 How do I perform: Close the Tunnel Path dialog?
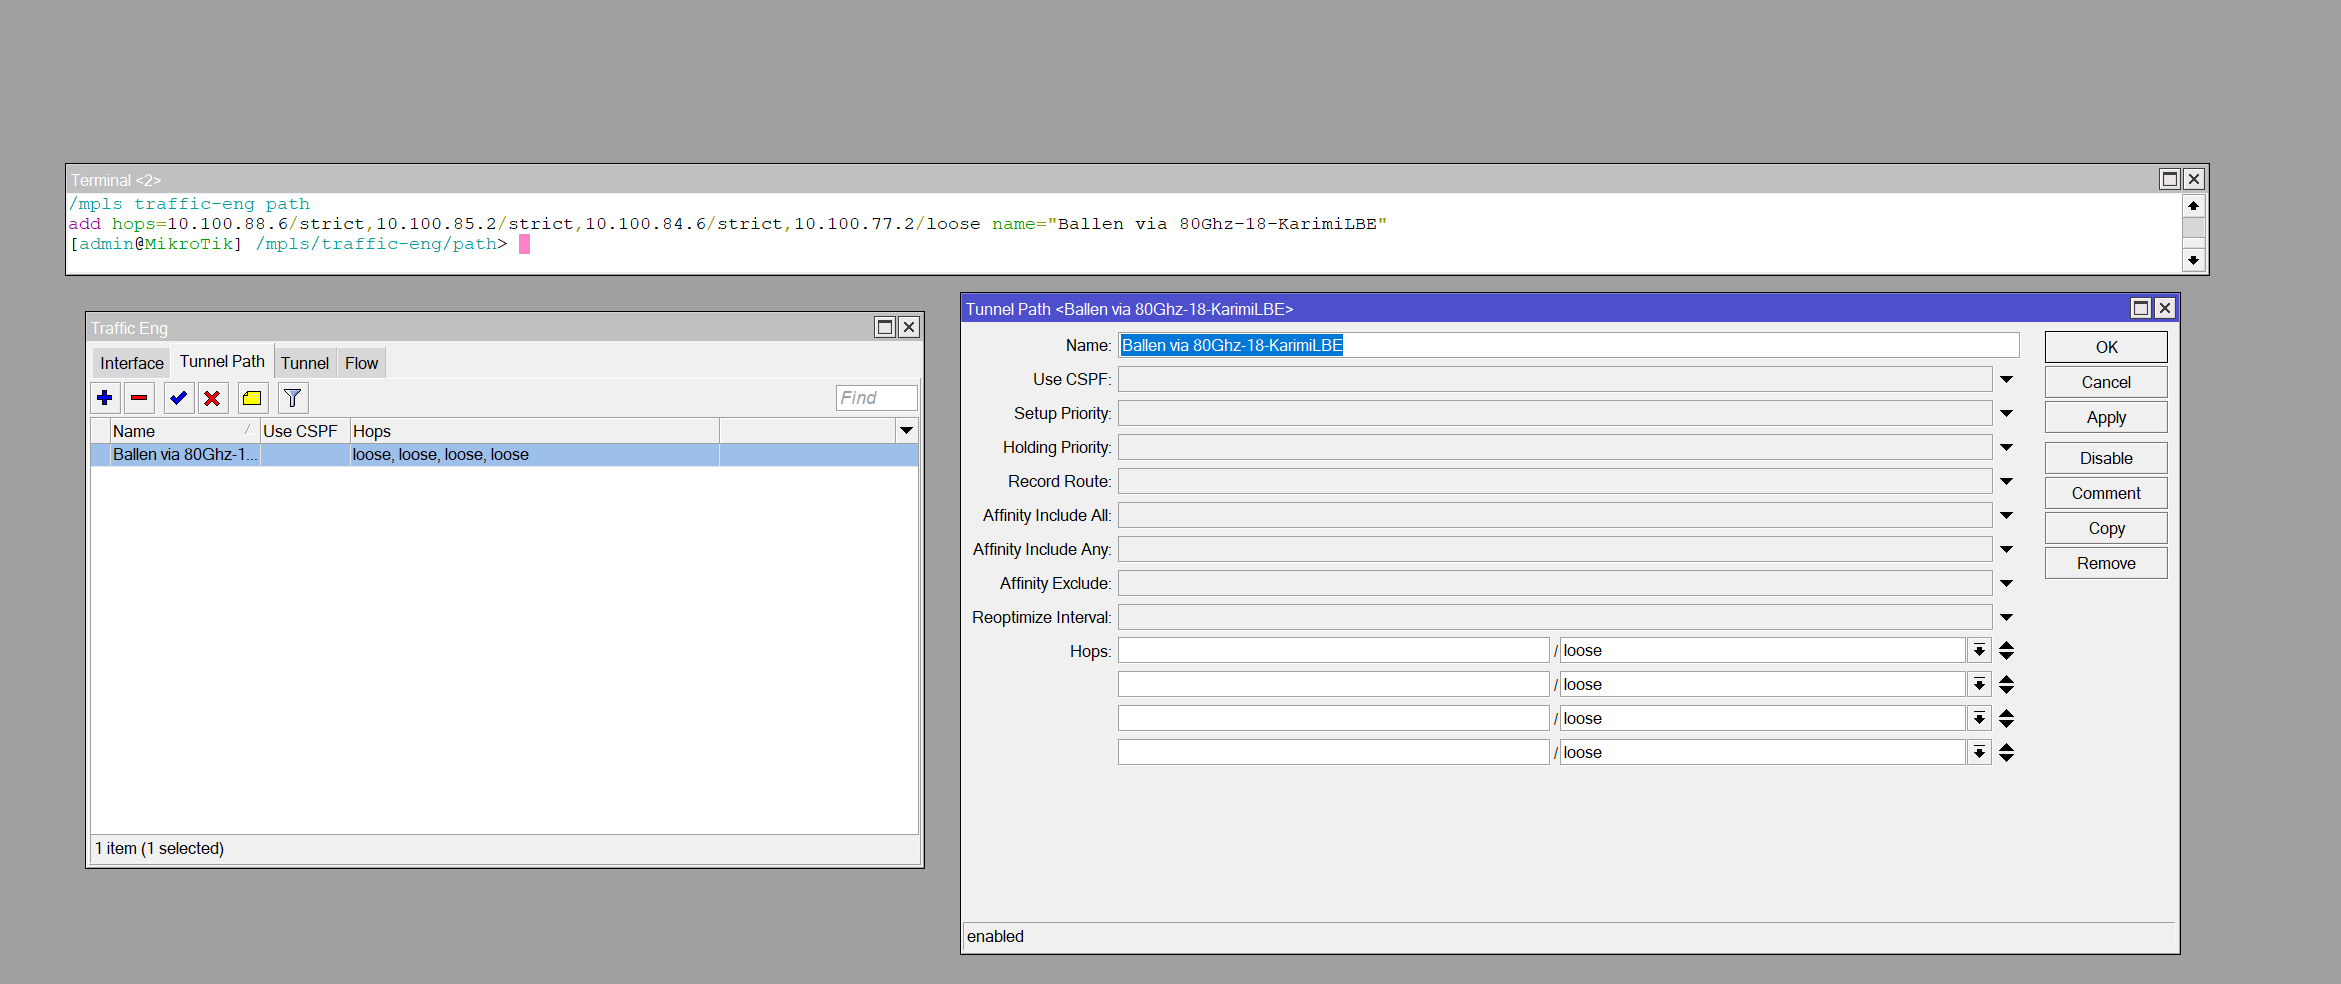click(2165, 308)
